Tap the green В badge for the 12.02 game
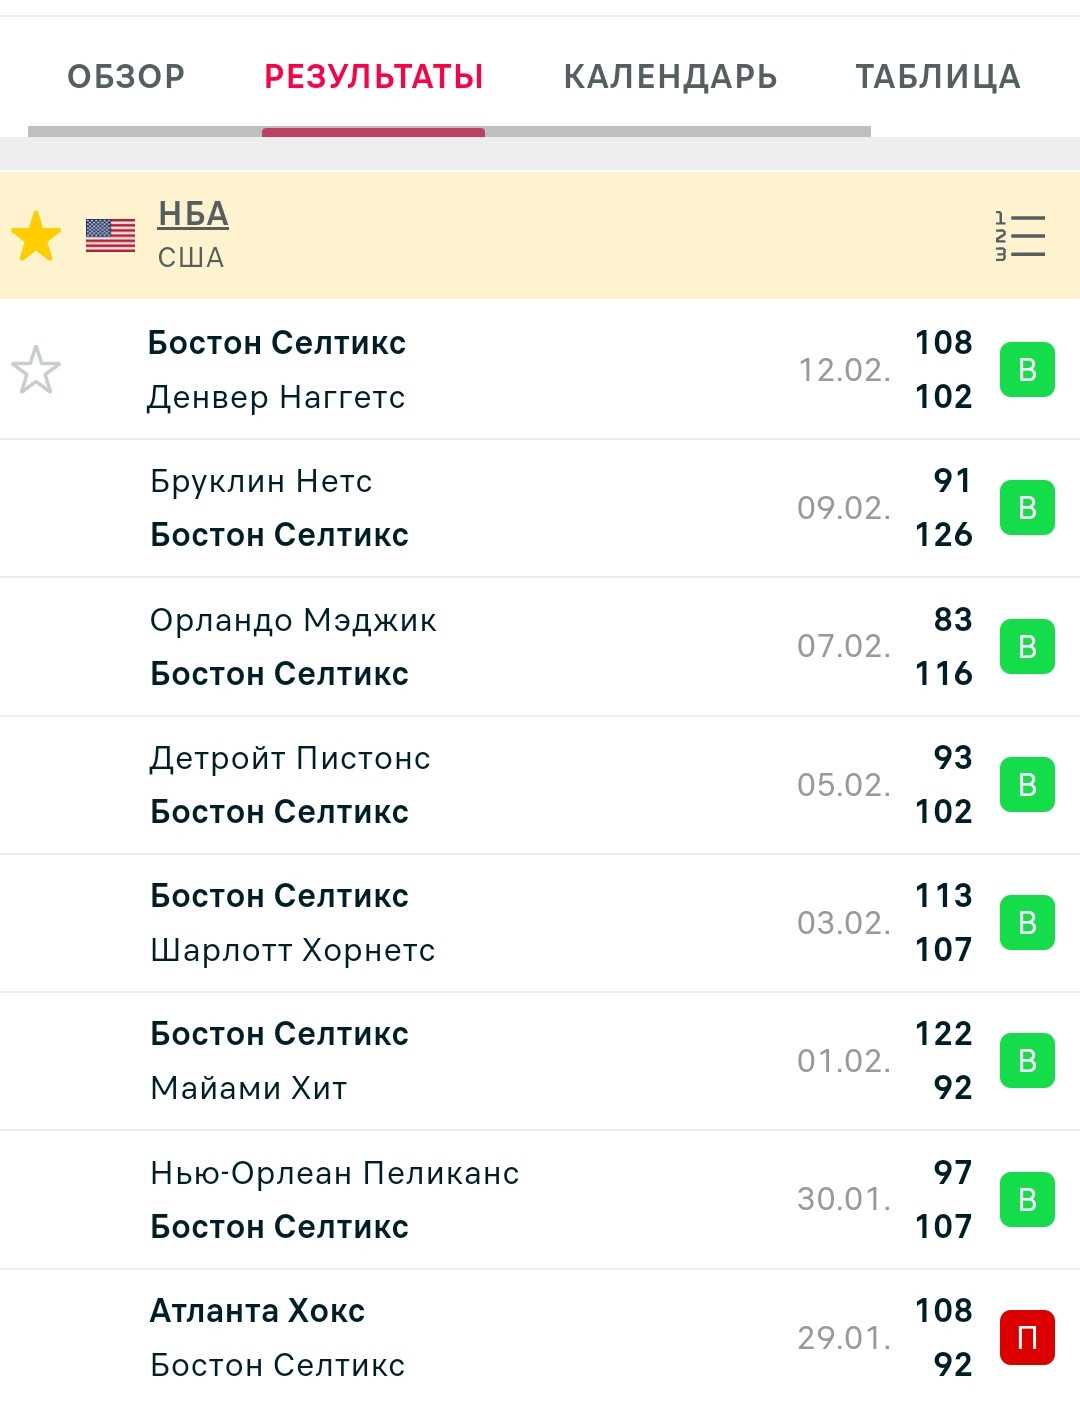Image resolution: width=1080 pixels, height=1403 pixels. tap(1027, 370)
